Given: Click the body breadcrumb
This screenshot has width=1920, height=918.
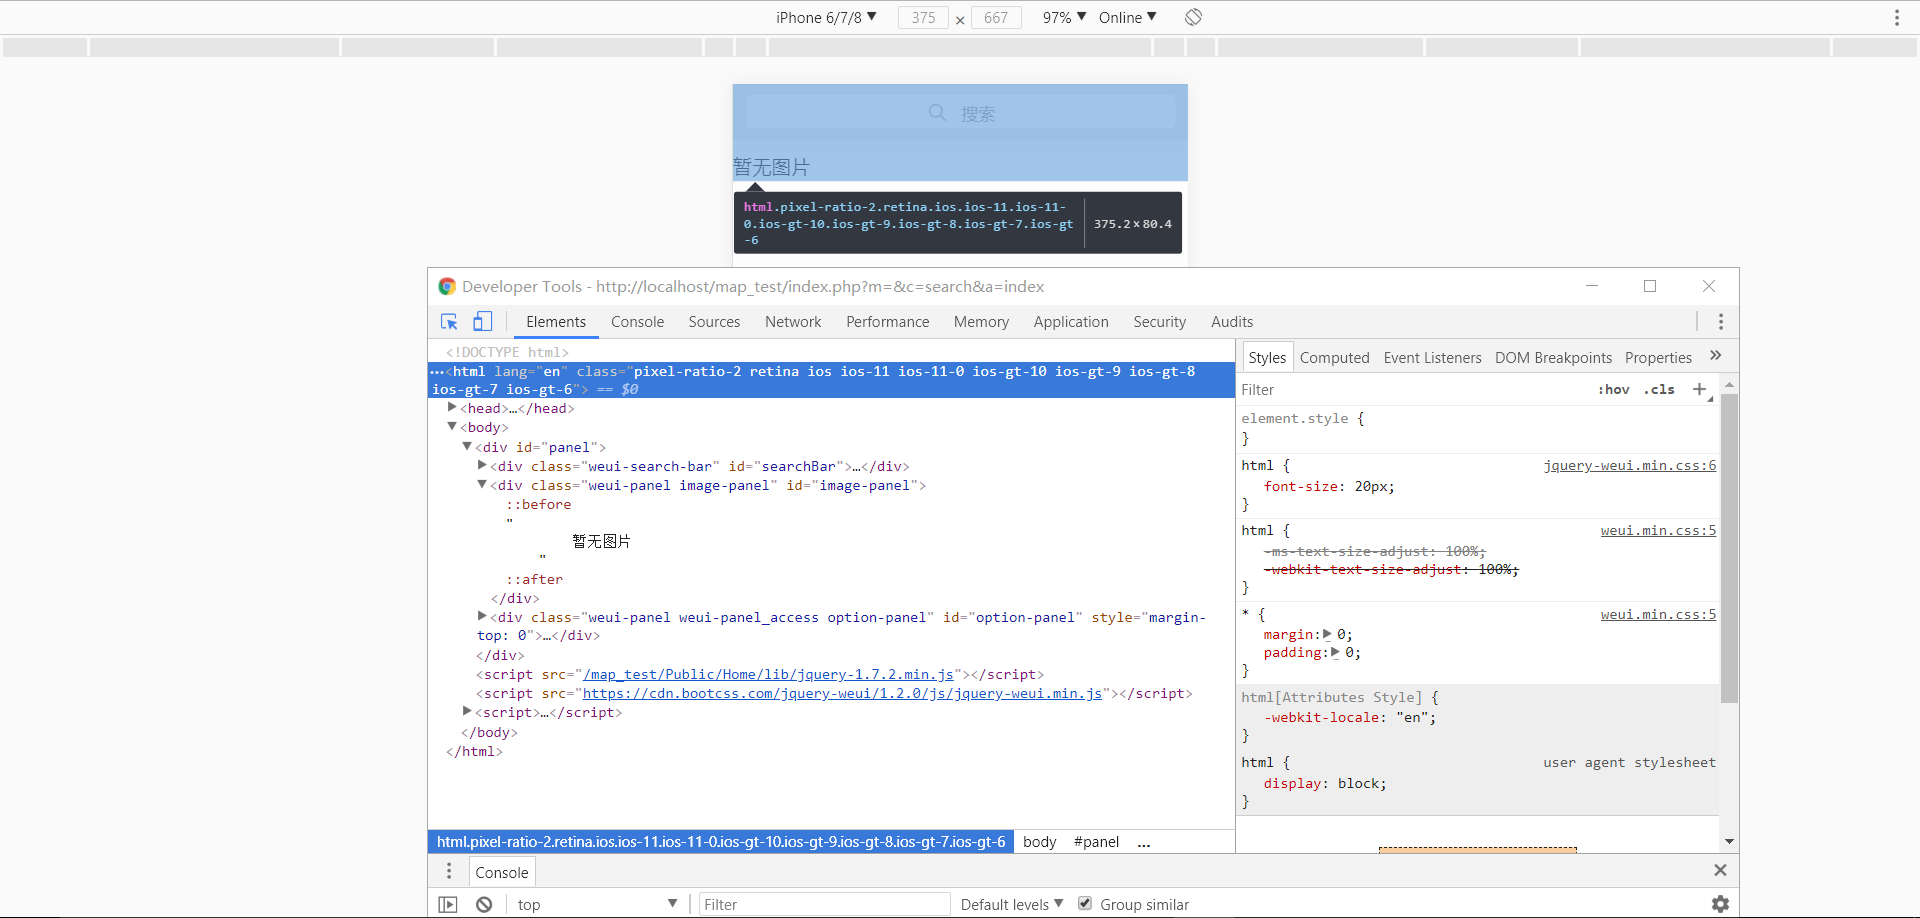Looking at the screenshot, I should [1039, 842].
